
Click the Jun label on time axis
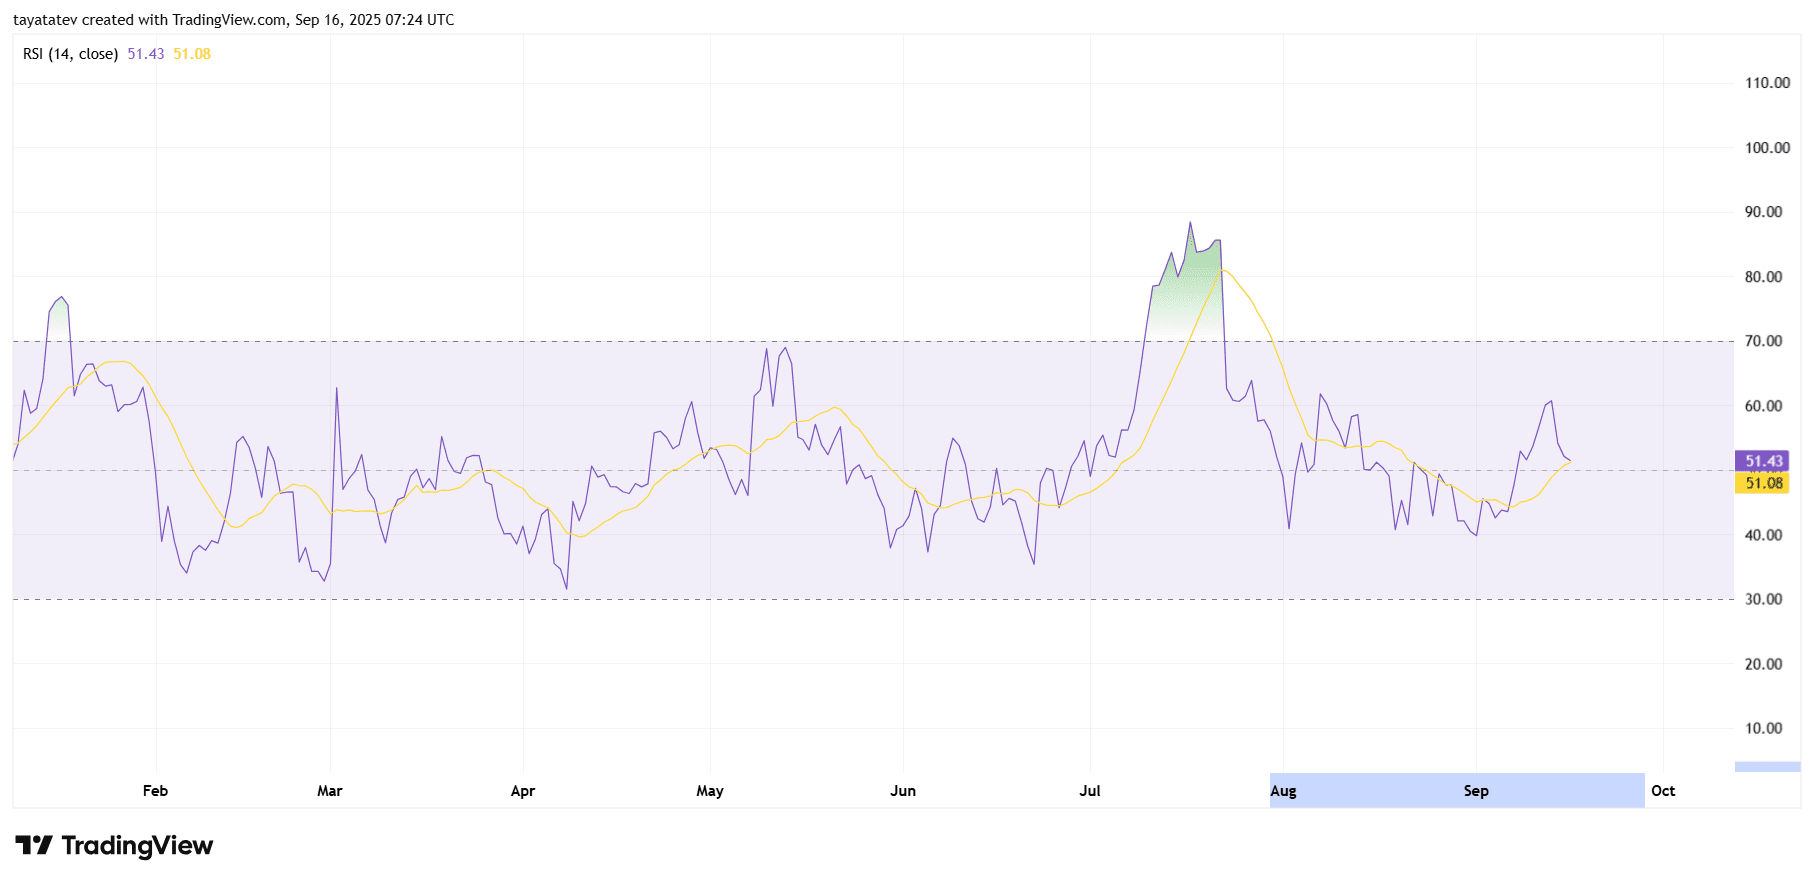903,791
